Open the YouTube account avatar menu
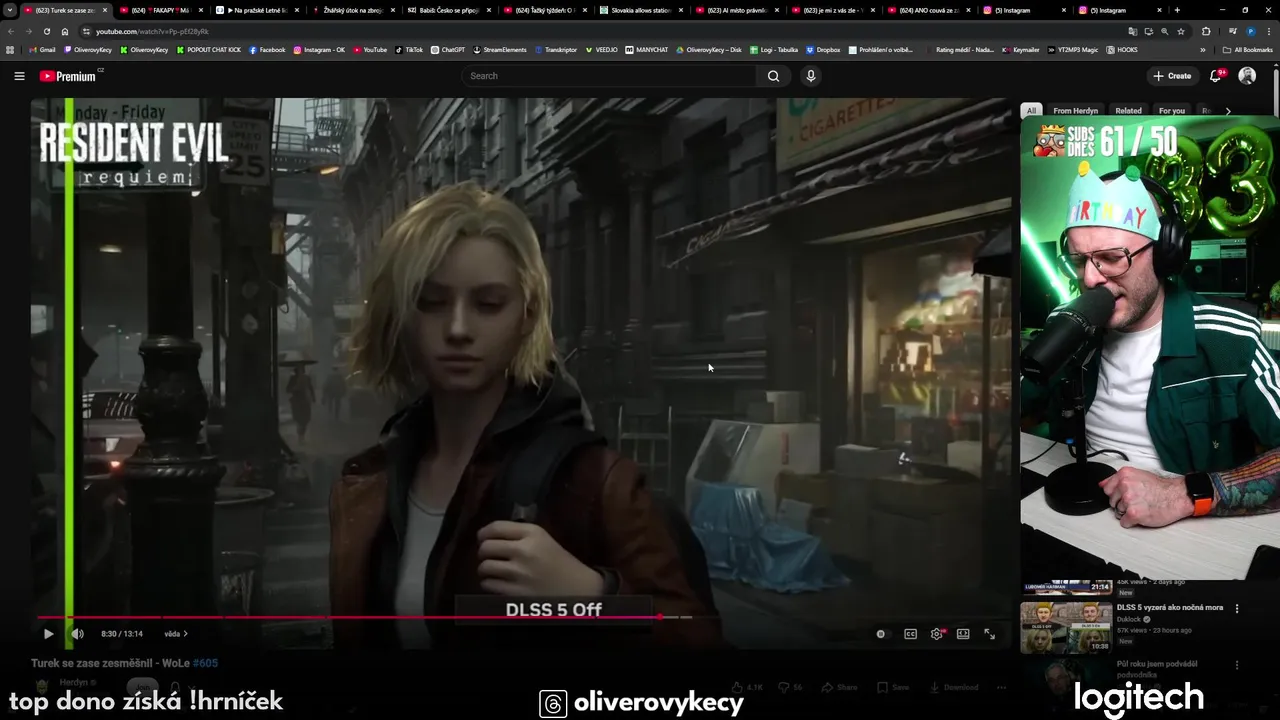Viewport: 1280px width, 720px height. 1247,76
